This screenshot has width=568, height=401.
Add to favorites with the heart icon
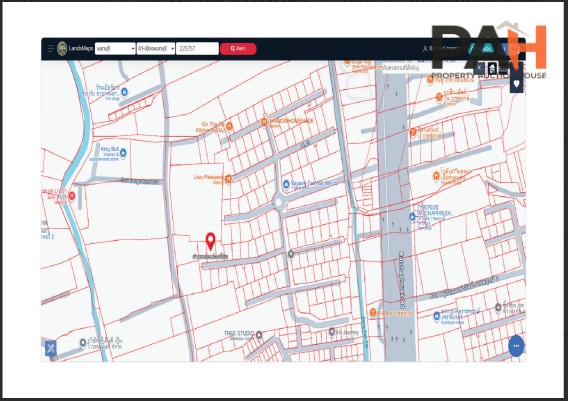click(517, 84)
